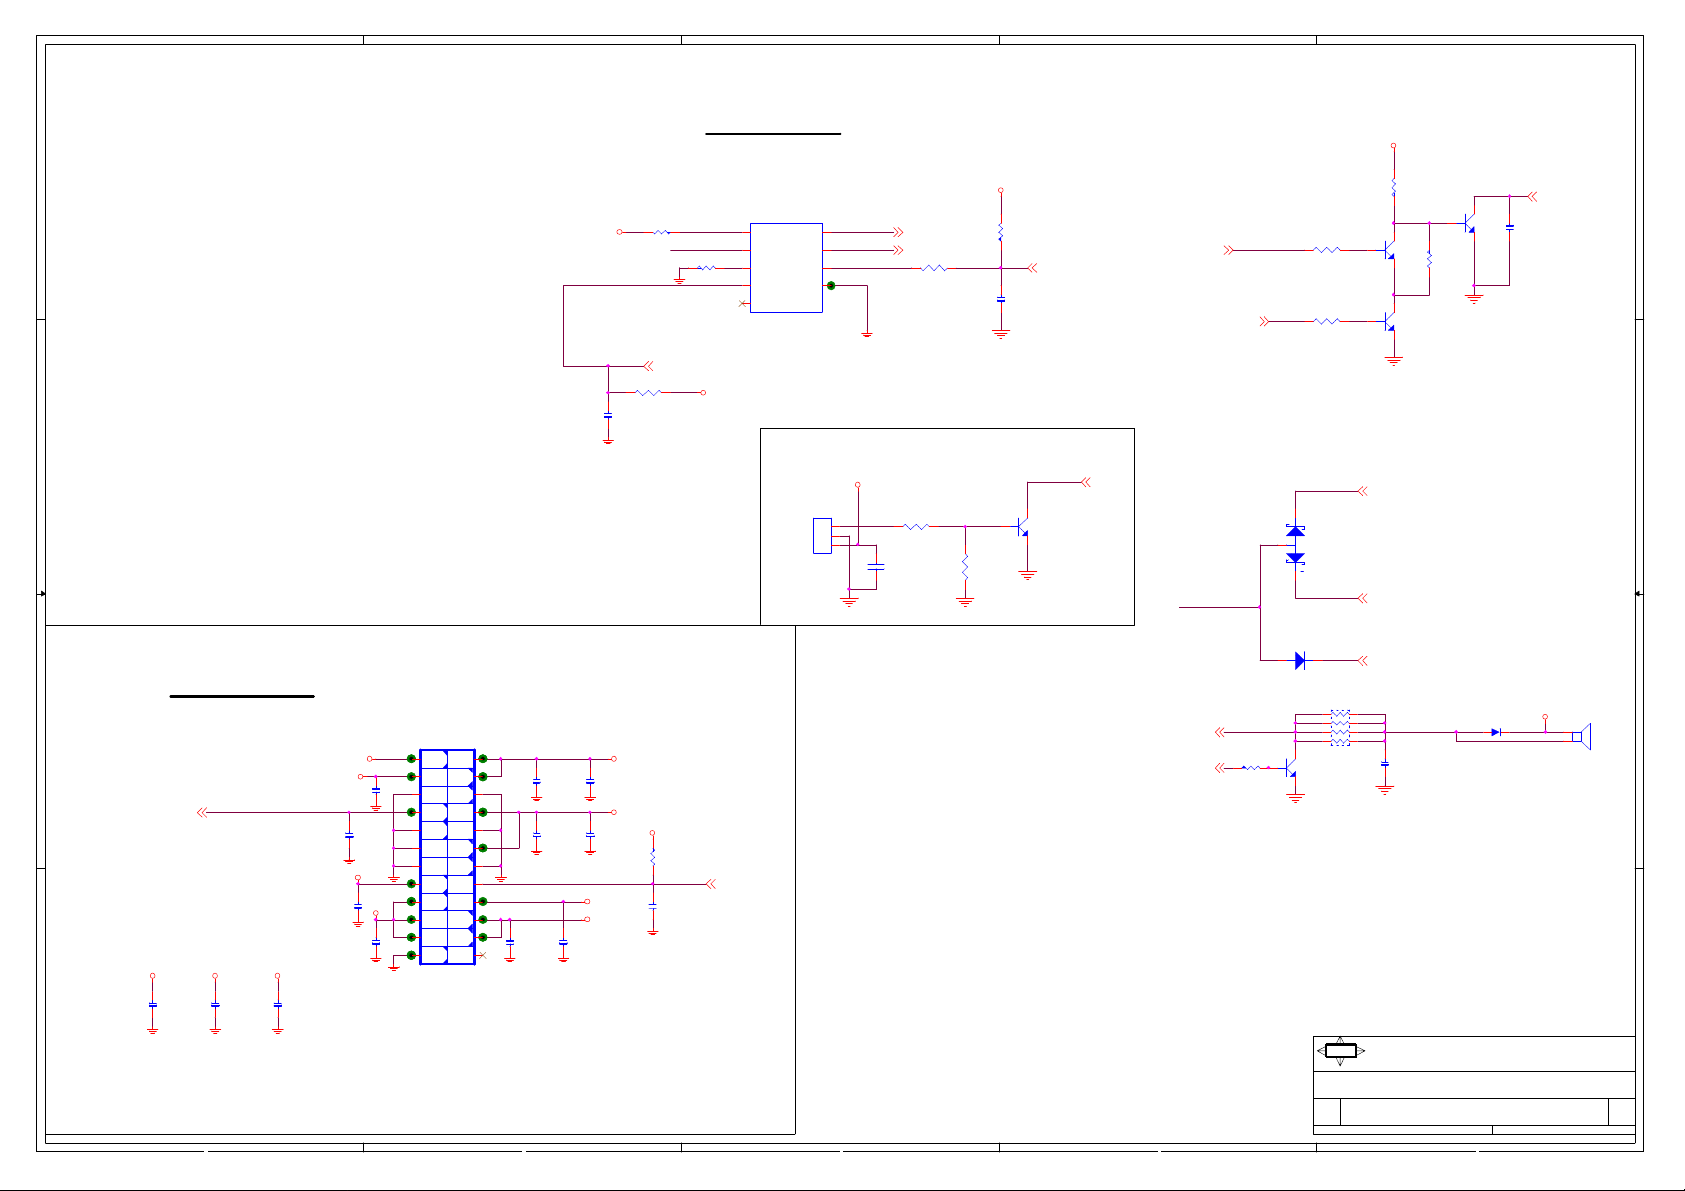1685x1191 pixels.
Task: Select the small rectangular IC at top center
Action: (x=786, y=268)
